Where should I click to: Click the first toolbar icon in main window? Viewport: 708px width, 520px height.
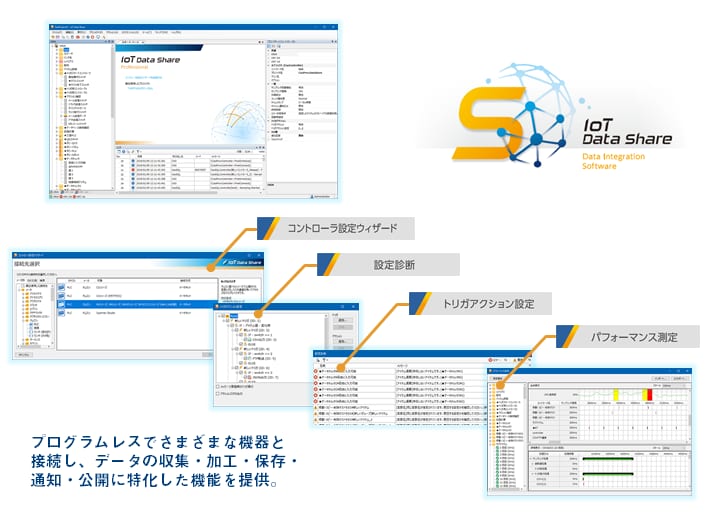[x=53, y=37]
